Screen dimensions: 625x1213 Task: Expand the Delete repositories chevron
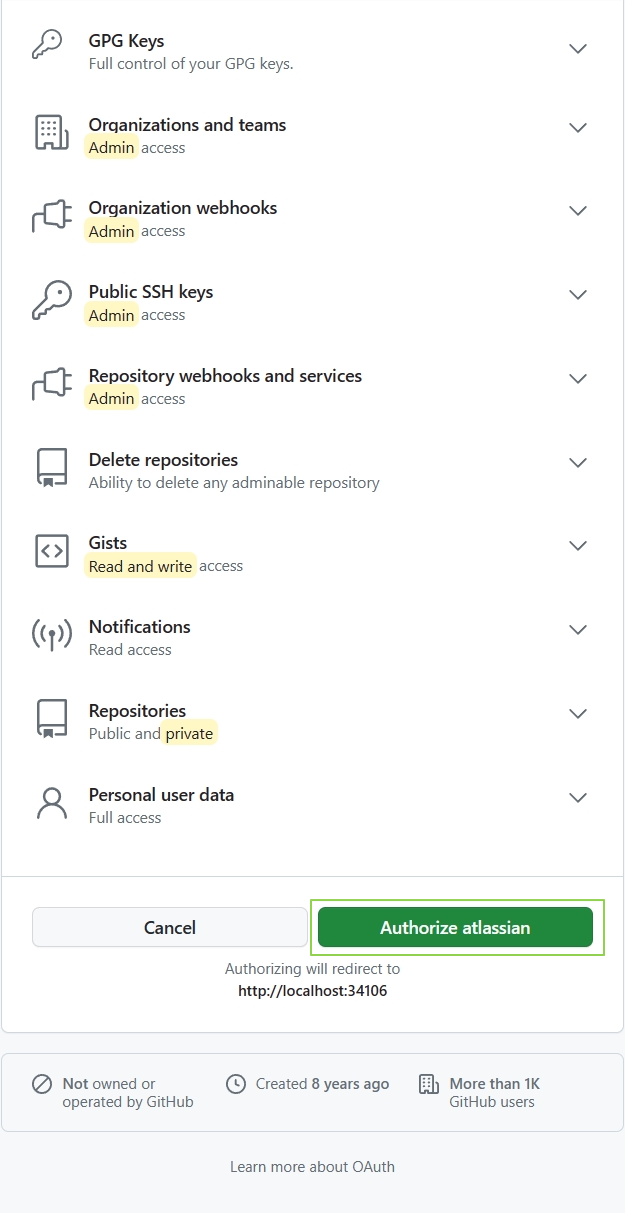[x=577, y=463]
